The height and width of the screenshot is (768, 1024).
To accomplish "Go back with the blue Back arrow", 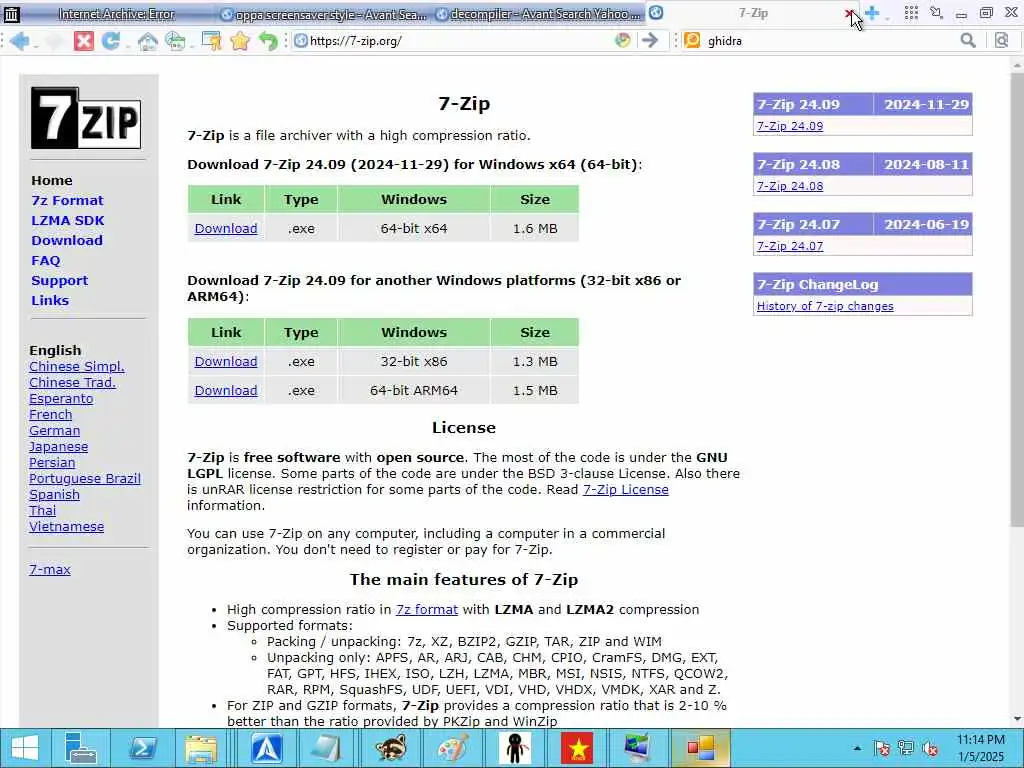I will [x=19, y=40].
